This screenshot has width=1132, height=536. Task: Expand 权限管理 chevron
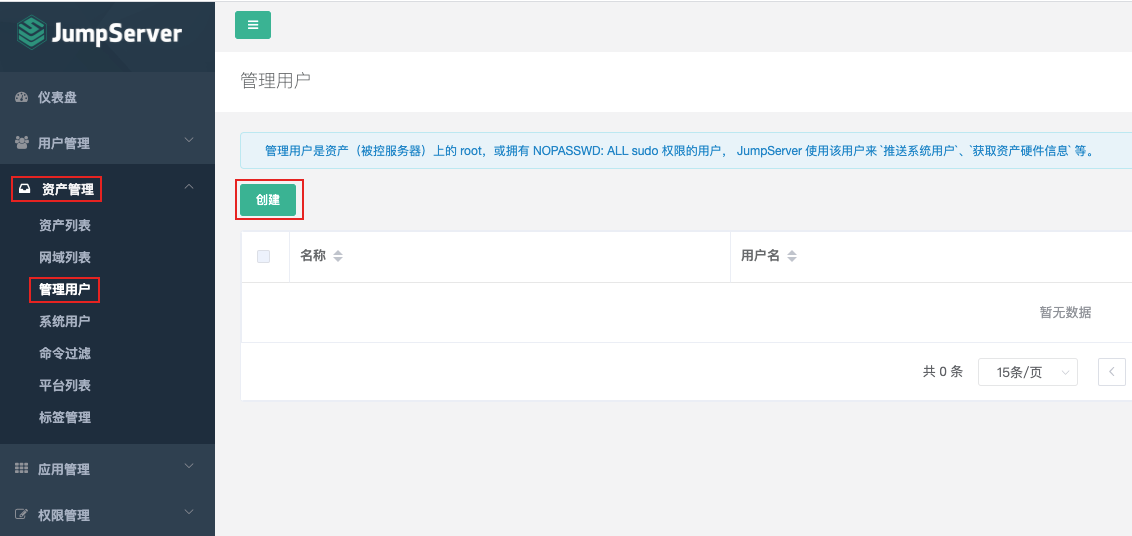tap(189, 512)
